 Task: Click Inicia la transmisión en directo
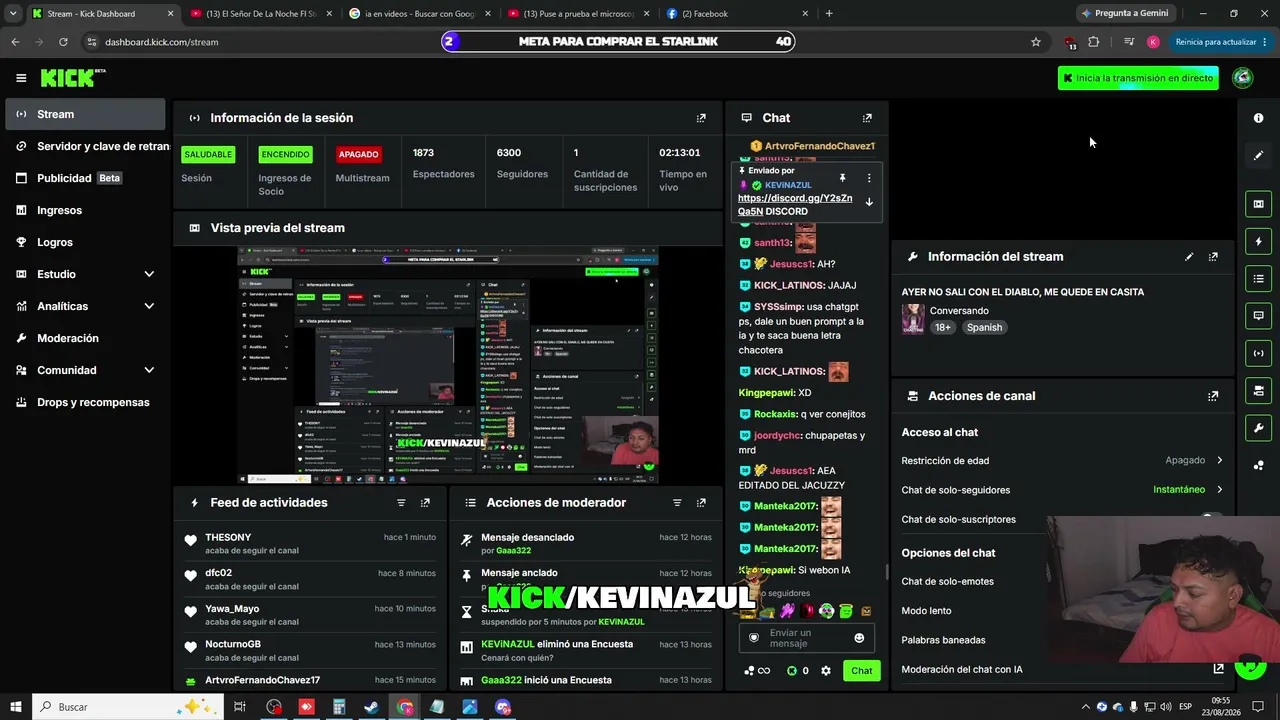(1138, 78)
